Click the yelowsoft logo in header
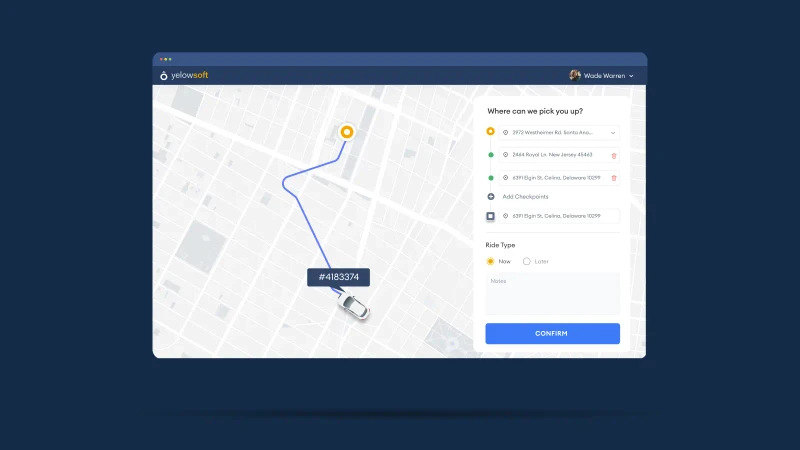This screenshot has width=800, height=450. click(x=184, y=75)
